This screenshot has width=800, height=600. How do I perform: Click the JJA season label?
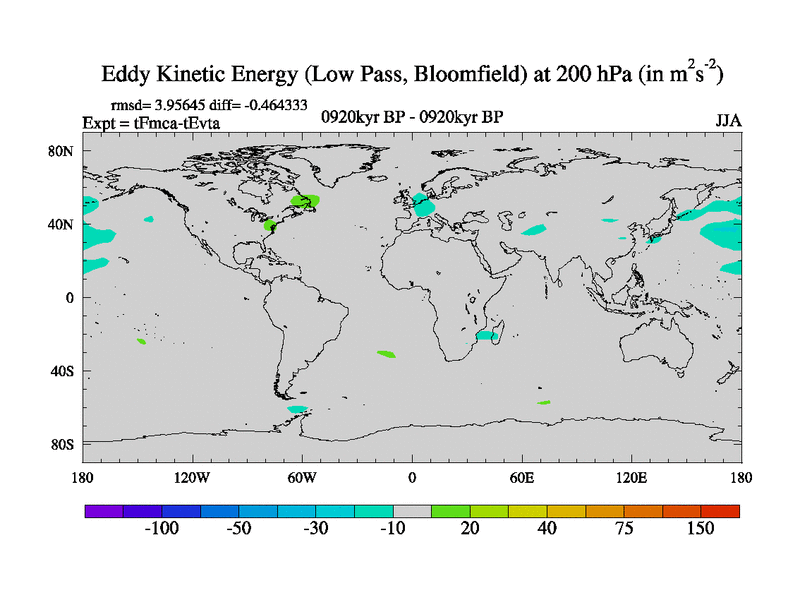coord(728,120)
